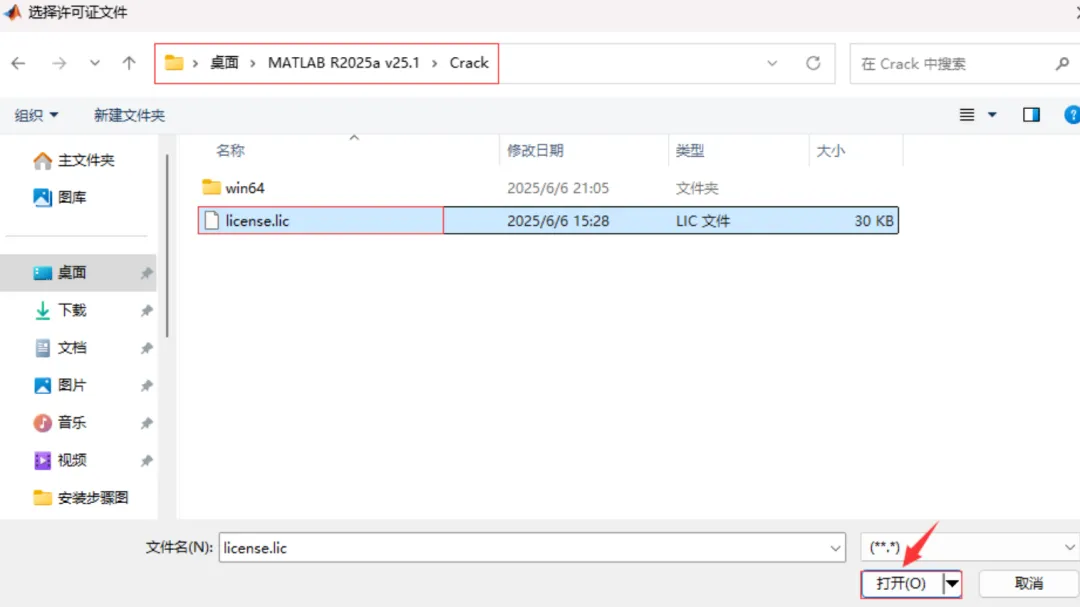The height and width of the screenshot is (607, 1080).
Task: Click the win64 folder icon
Action: tap(211, 187)
